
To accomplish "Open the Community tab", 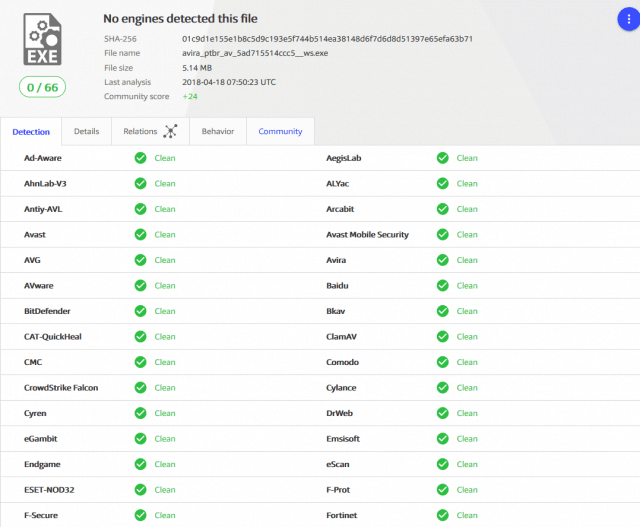I will 280,131.
